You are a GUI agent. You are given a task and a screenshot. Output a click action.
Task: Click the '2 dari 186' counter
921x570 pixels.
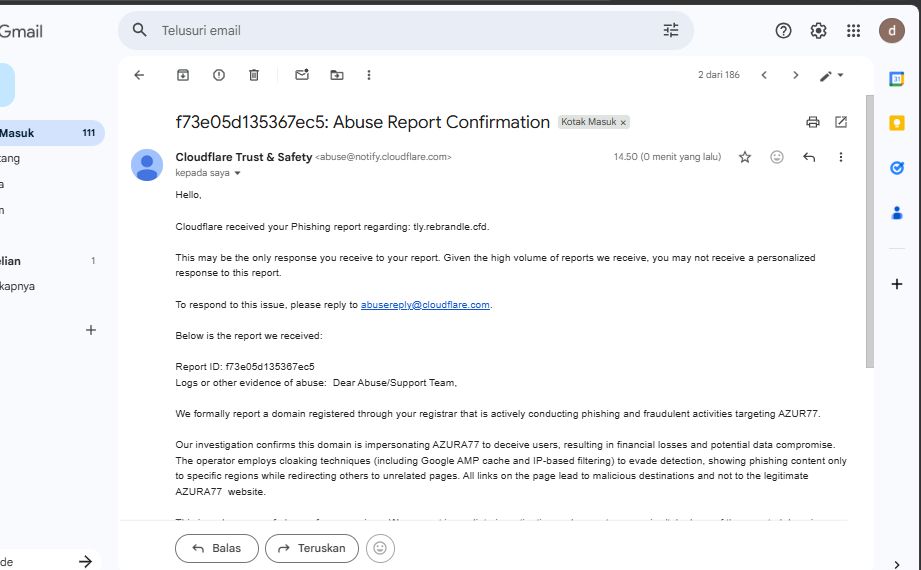(718, 75)
